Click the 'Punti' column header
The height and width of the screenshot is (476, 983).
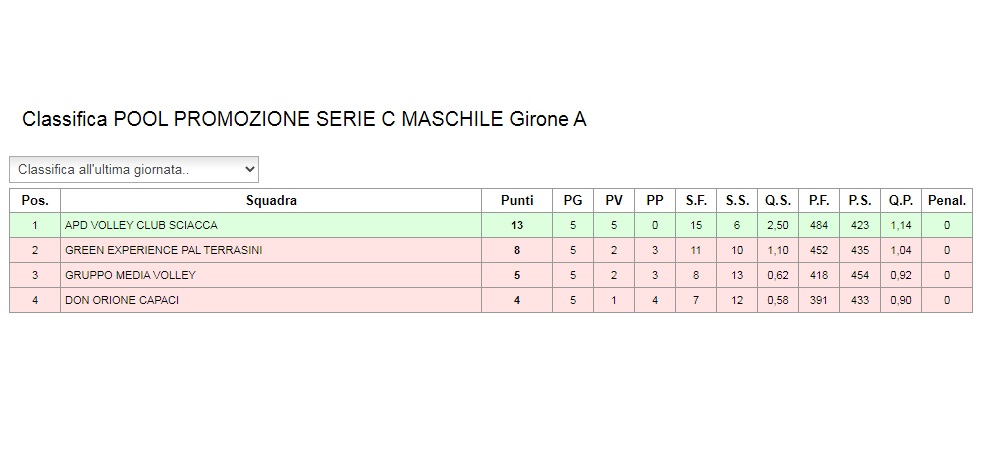[517, 201]
